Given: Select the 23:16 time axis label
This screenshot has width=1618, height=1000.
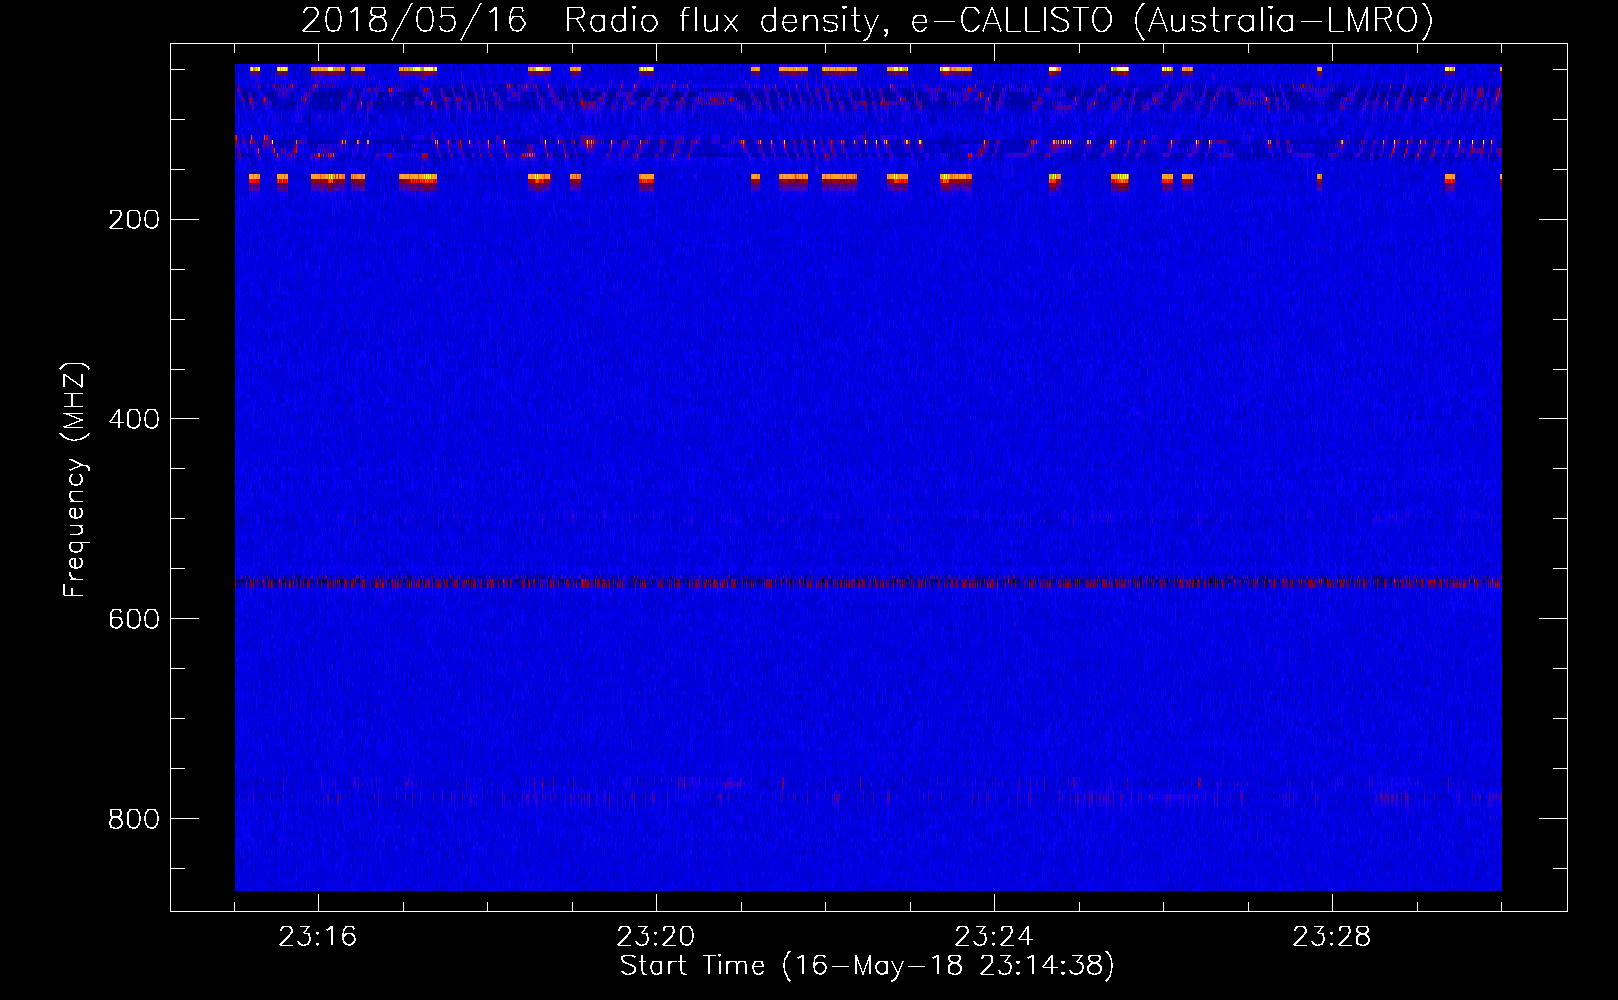Looking at the screenshot, I should point(317,937).
